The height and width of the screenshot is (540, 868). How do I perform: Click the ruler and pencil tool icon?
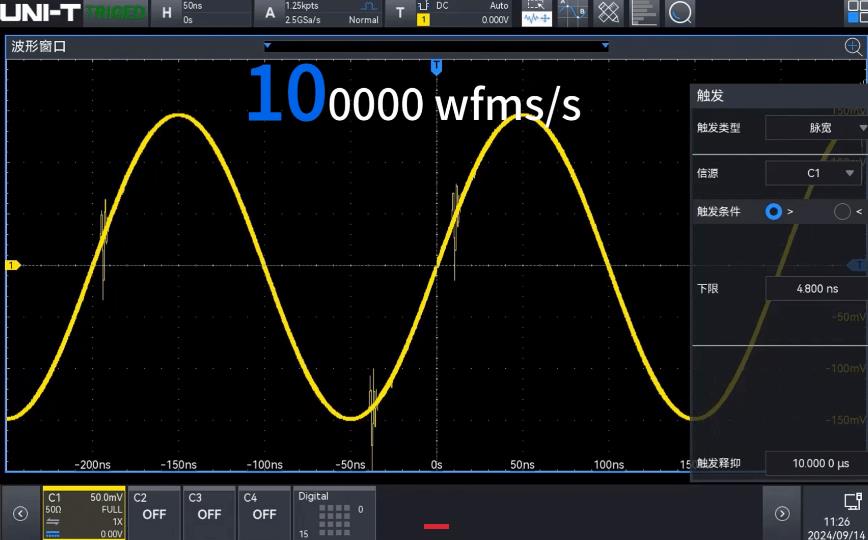[609, 13]
